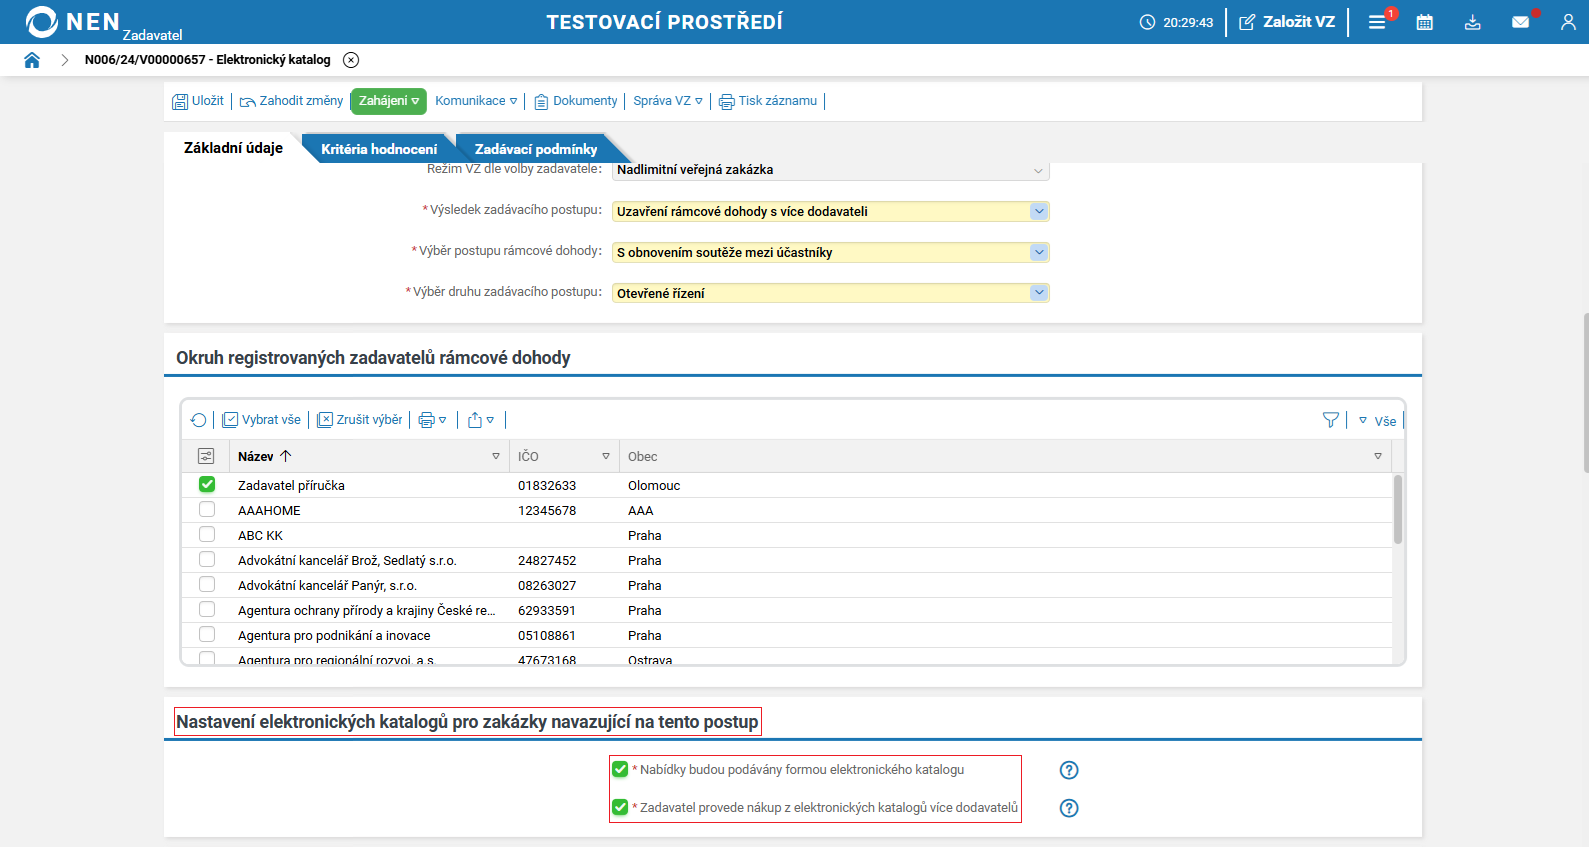Viewport: 1589px width, 847px height.
Task: Click the Uložit button
Action: pos(198,101)
